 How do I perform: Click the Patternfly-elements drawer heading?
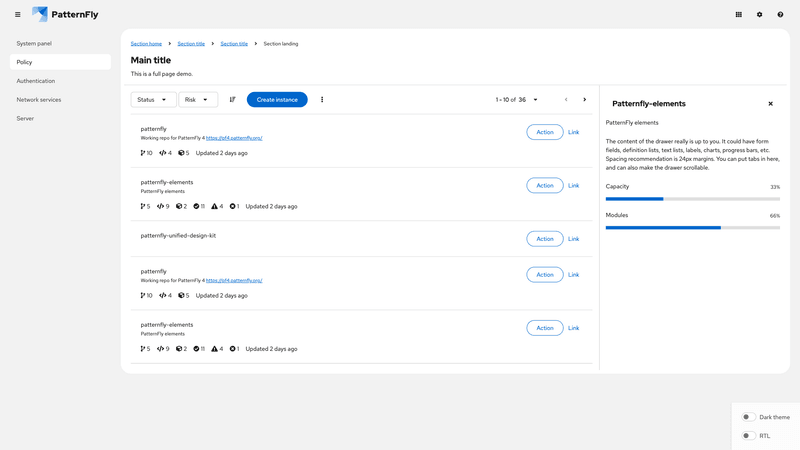648,104
